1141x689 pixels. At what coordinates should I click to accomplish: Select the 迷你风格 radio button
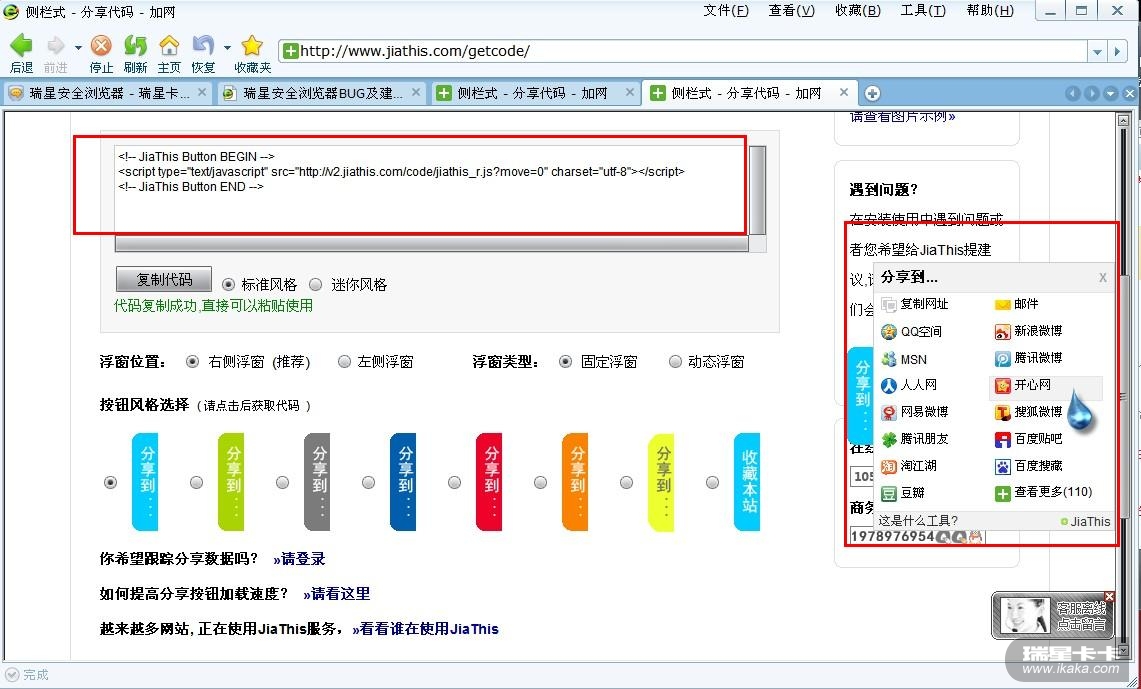pyautogui.click(x=316, y=284)
